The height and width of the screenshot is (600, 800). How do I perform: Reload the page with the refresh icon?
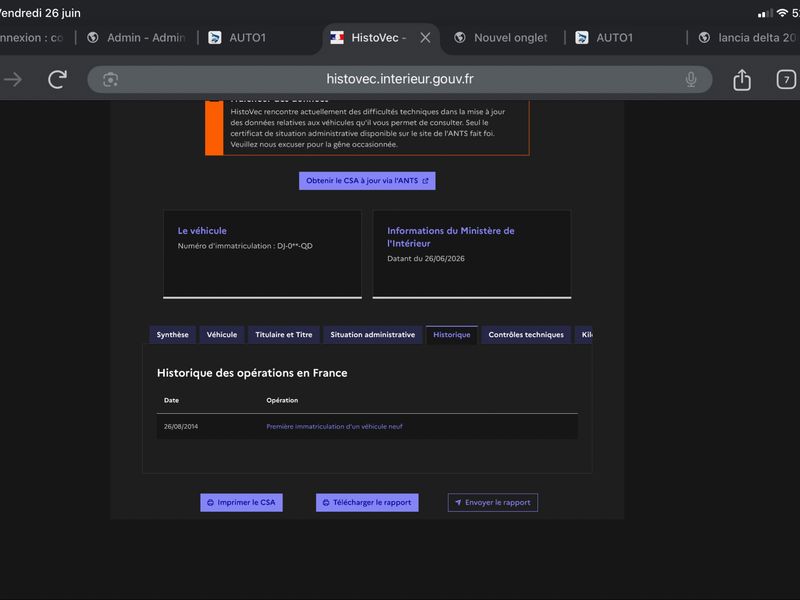point(57,79)
